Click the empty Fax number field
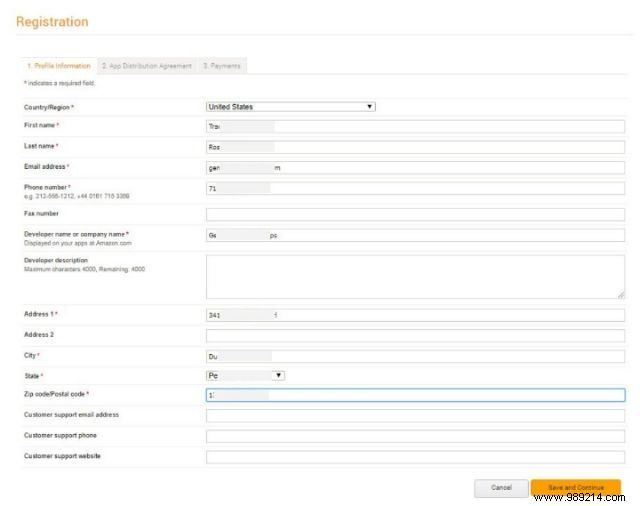This screenshot has height=506, width=640. point(415,213)
